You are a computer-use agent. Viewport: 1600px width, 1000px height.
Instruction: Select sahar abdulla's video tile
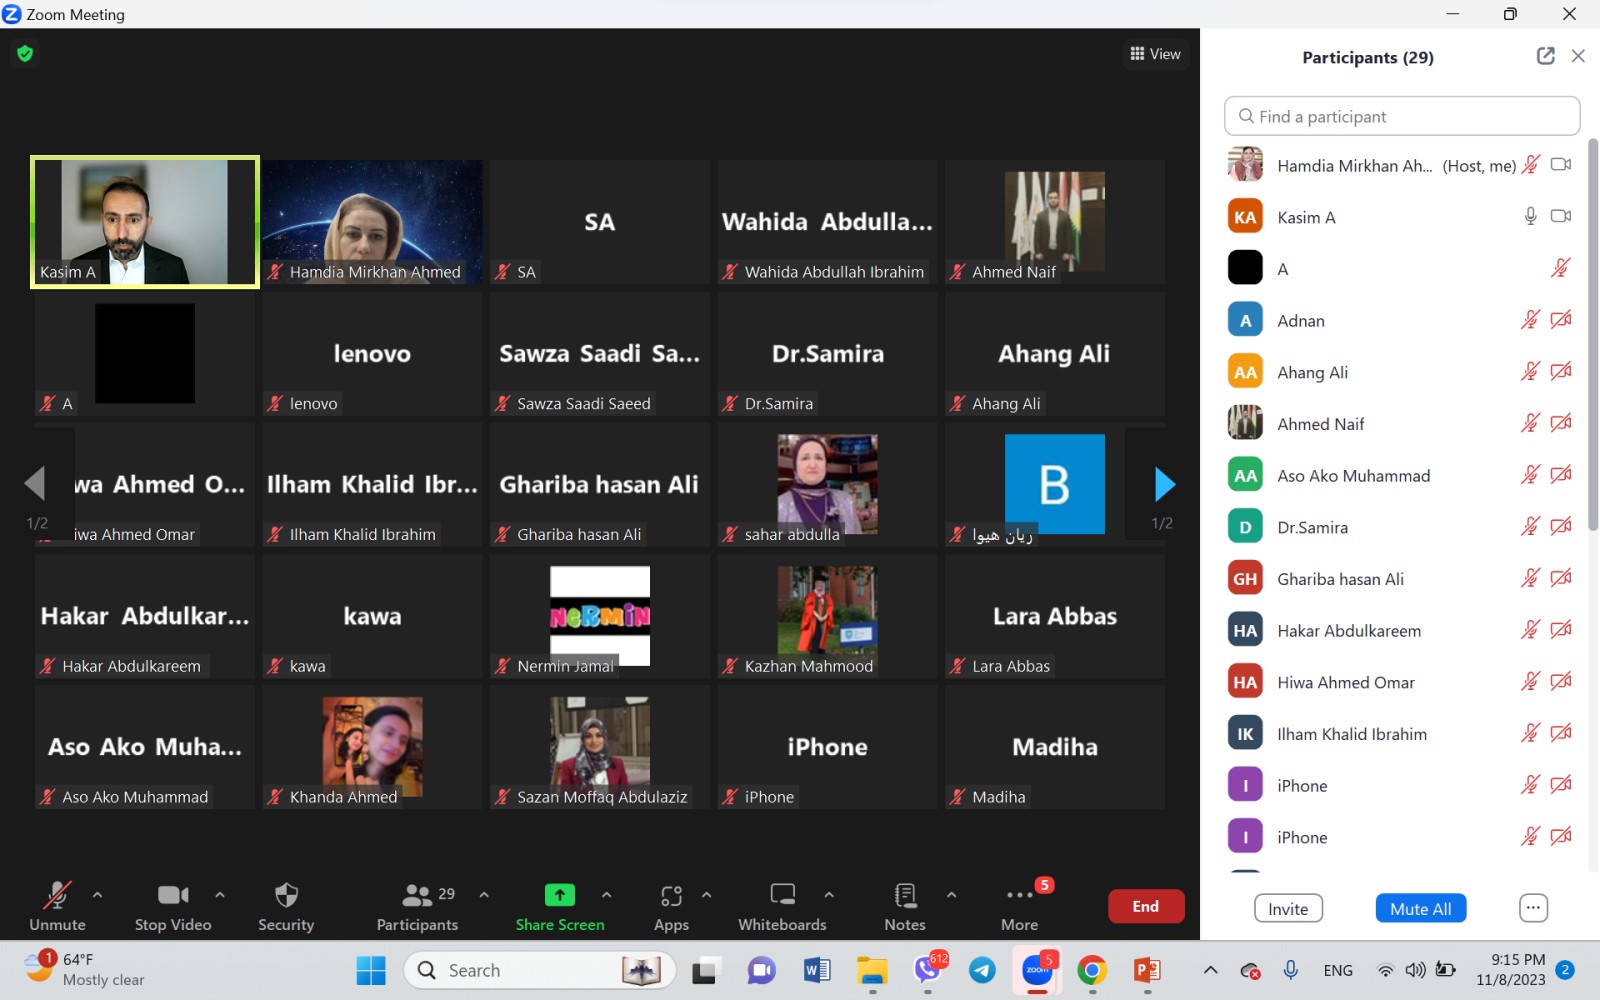pyautogui.click(x=827, y=484)
